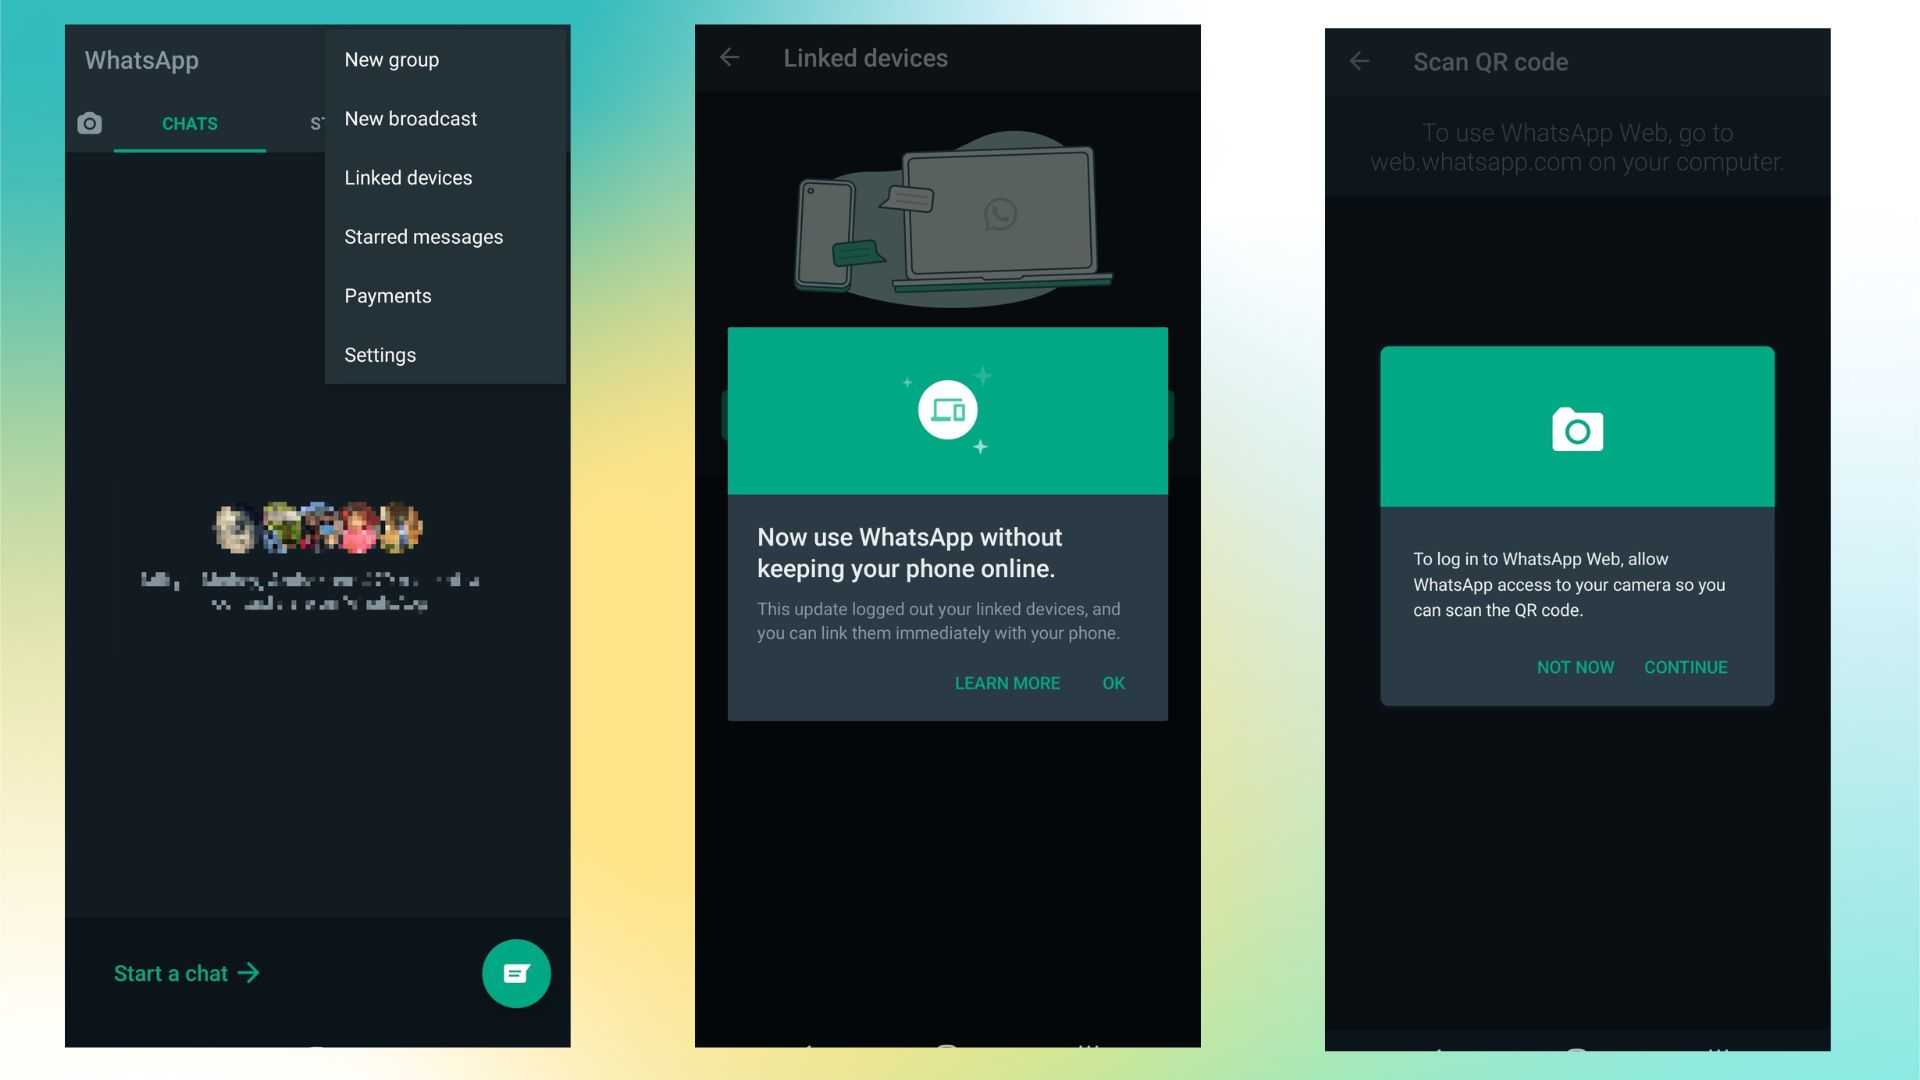Select the Settings menu option

(380, 355)
